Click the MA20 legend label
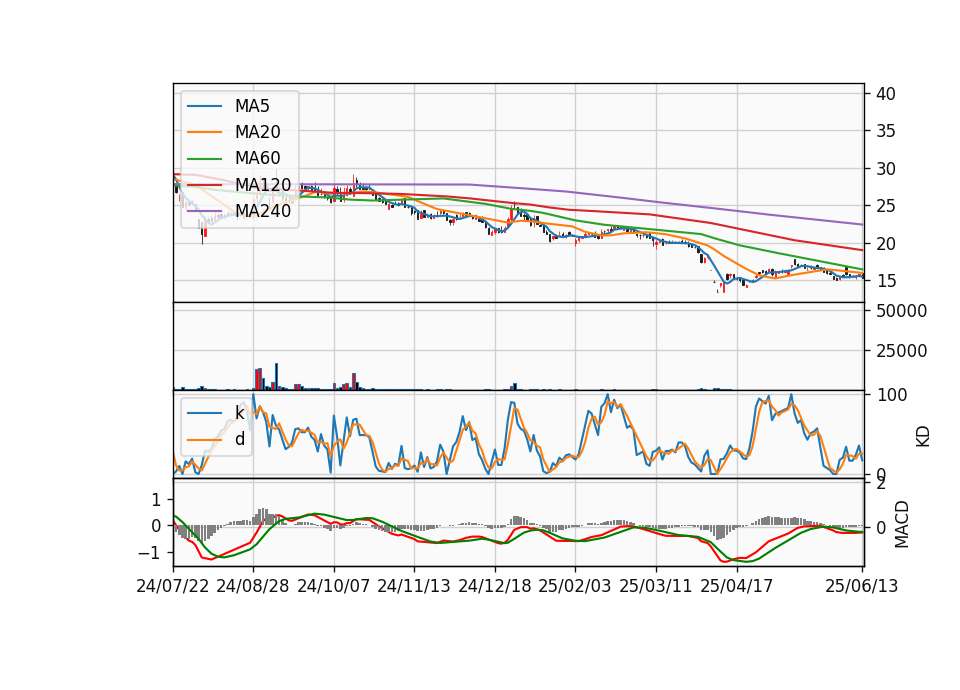 [x=257, y=132]
